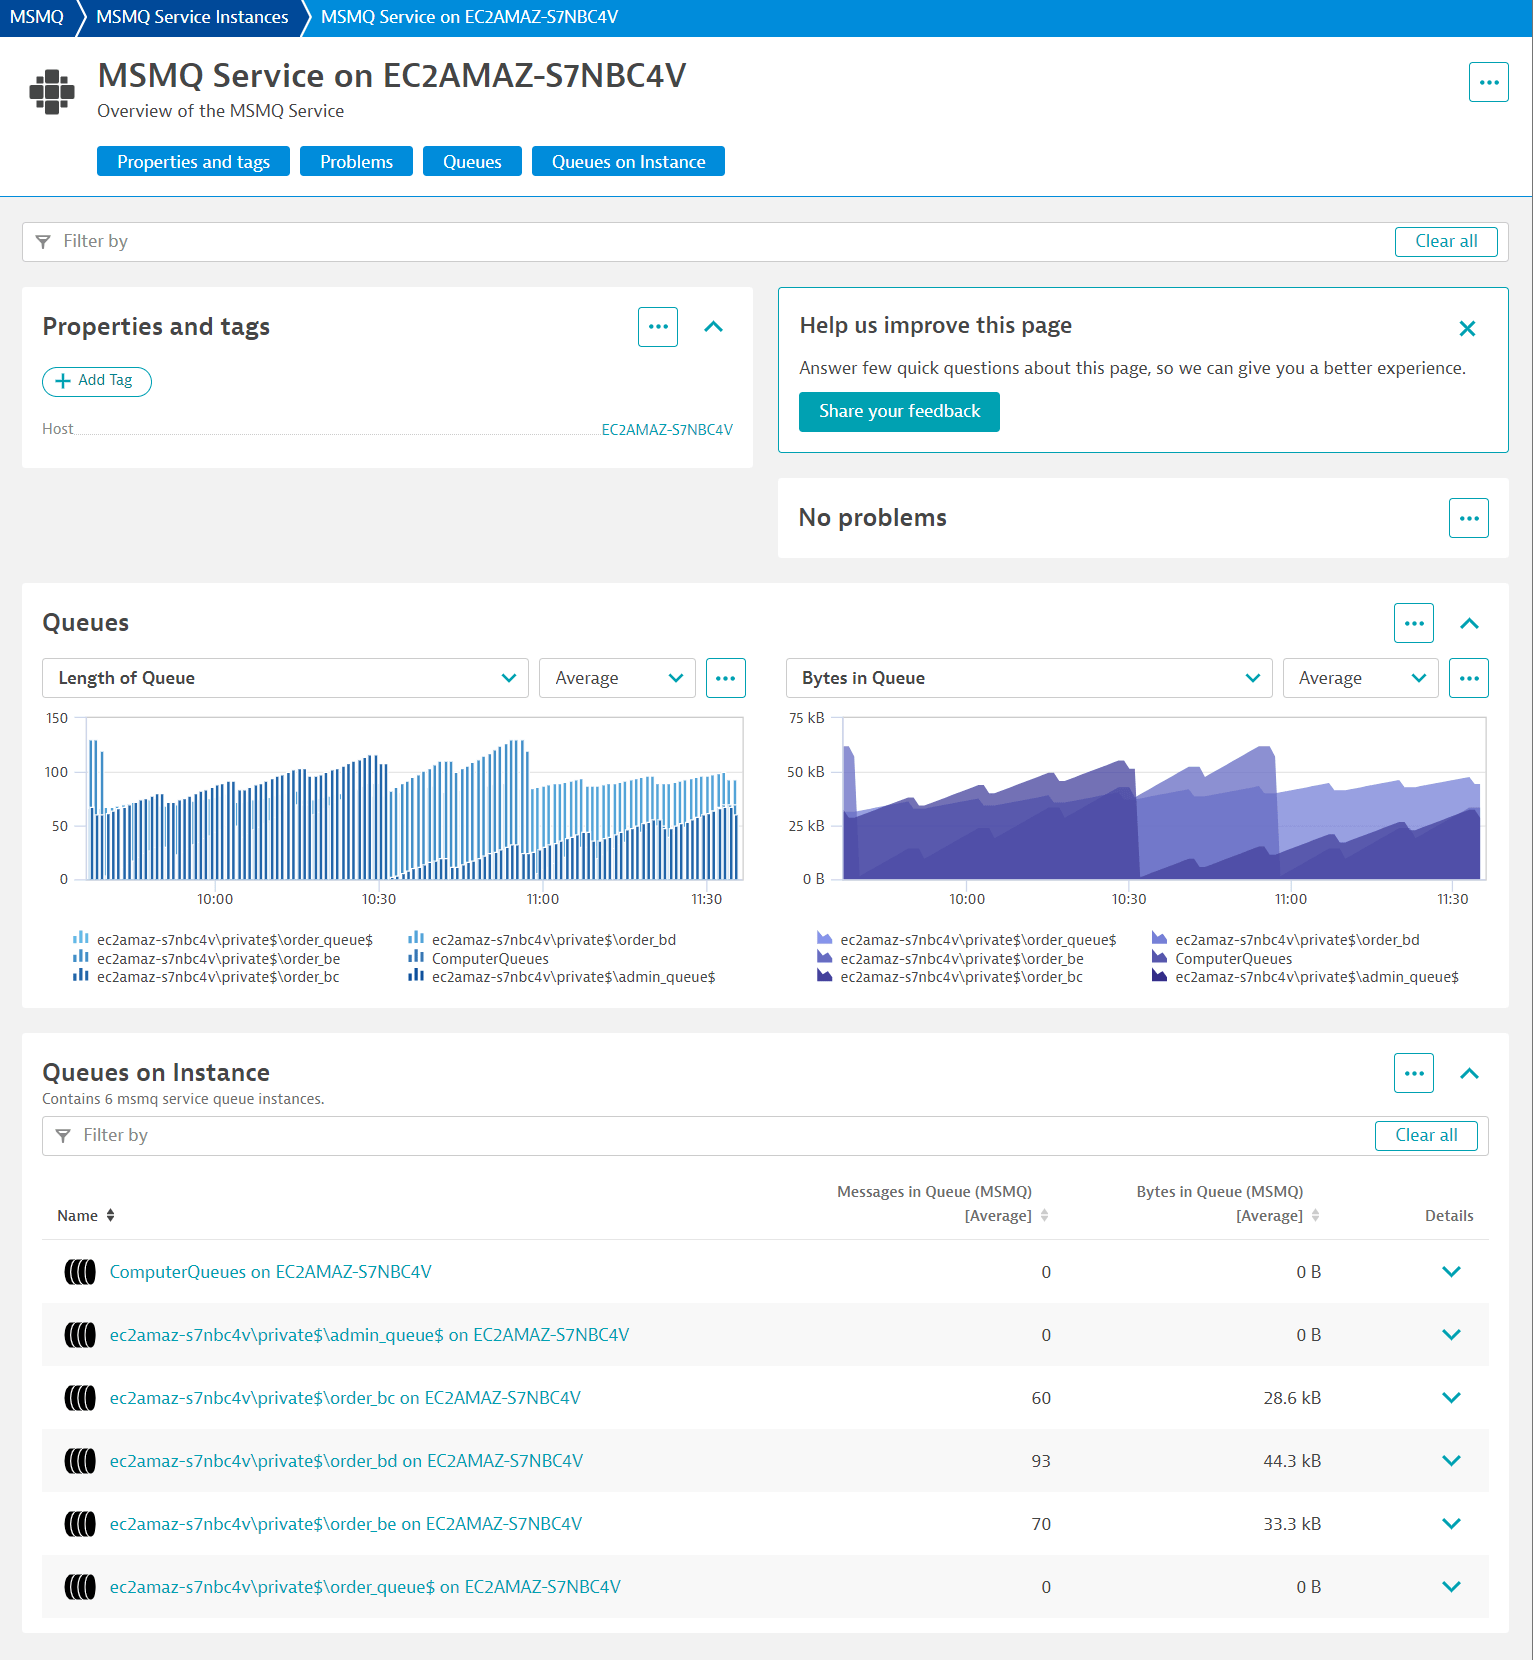Jump to Properties and tags section
Image resolution: width=1533 pixels, height=1660 pixels.
pyautogui.click(x=193, y=161)
